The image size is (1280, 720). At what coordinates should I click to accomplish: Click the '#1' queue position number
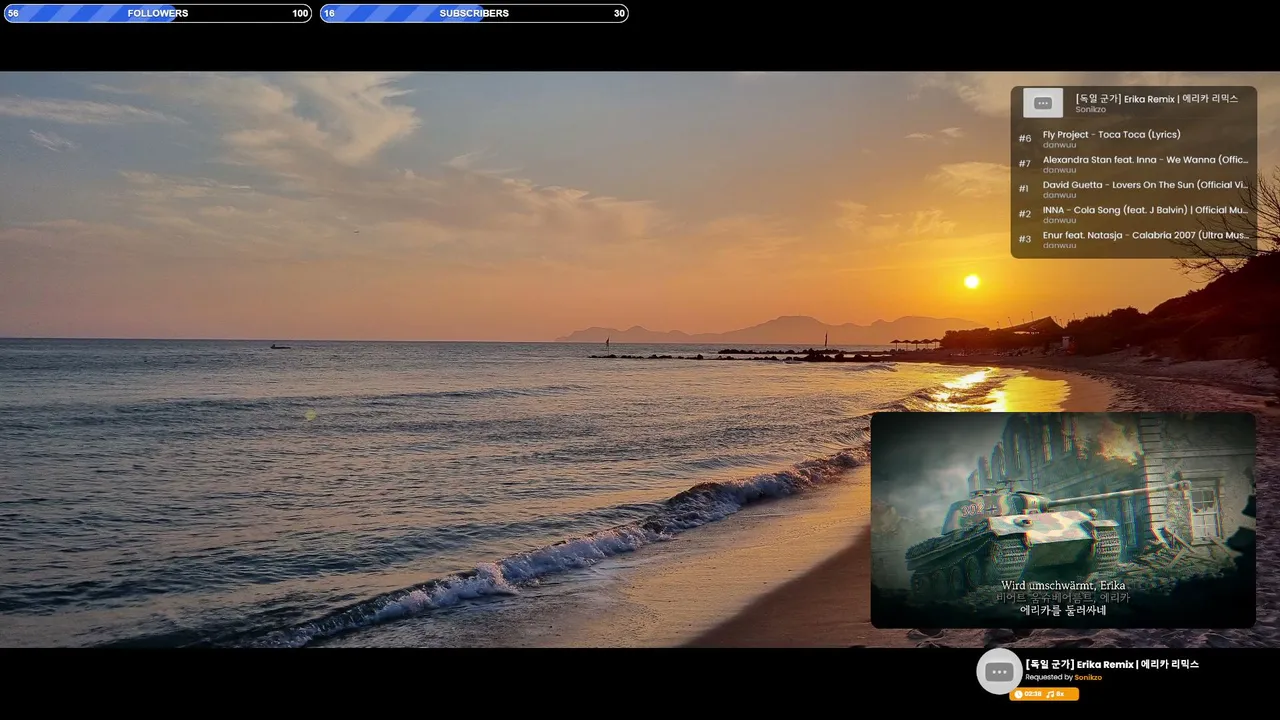1024,189
